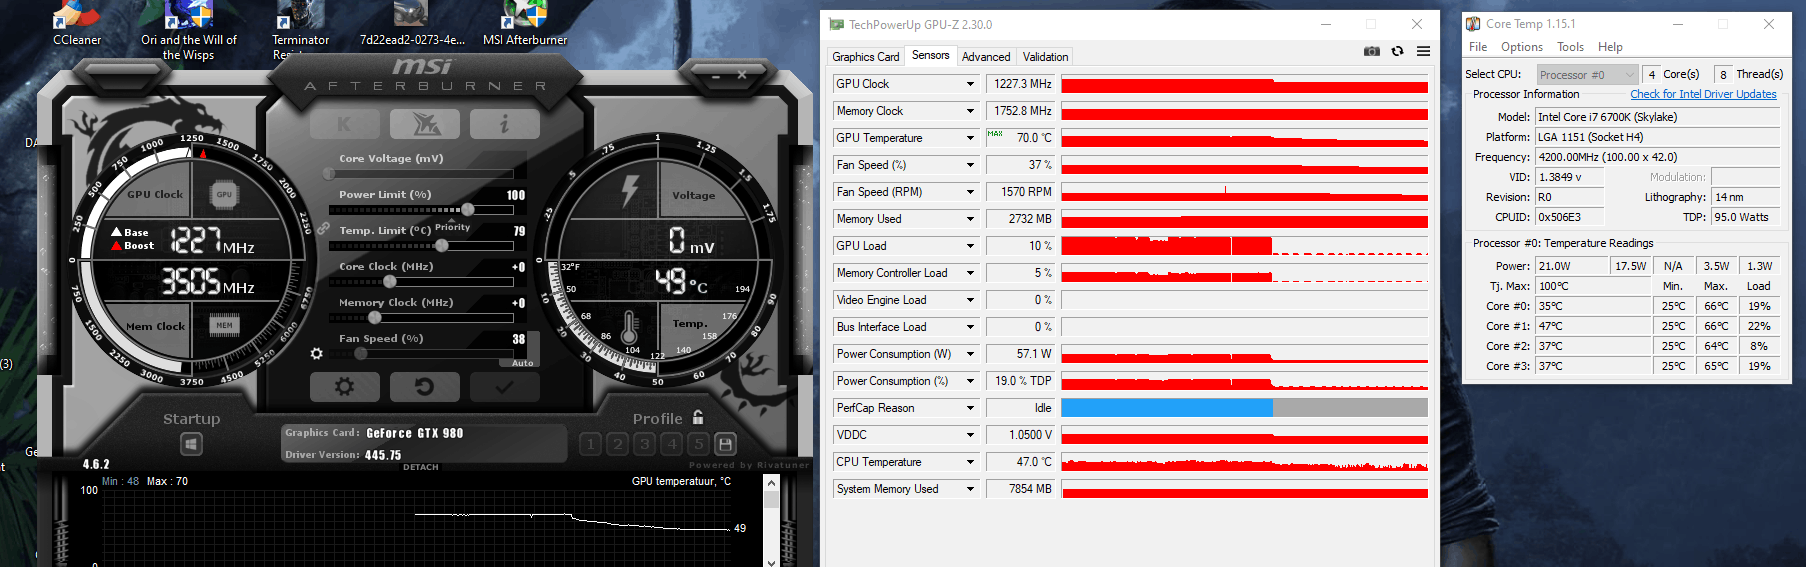Screen dimensions: 1806x567
Task: Expand the PerfCap Reason sensor dropdown
Action: 970,408
